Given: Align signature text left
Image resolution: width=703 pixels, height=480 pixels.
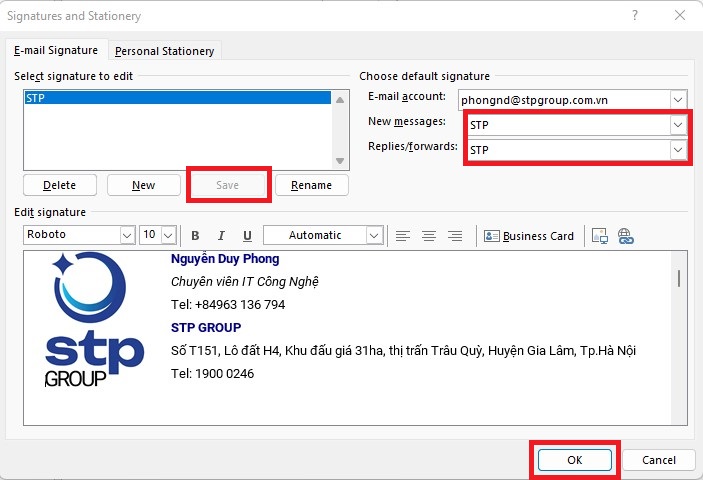Looking at the screenshot, I should 403,236.
